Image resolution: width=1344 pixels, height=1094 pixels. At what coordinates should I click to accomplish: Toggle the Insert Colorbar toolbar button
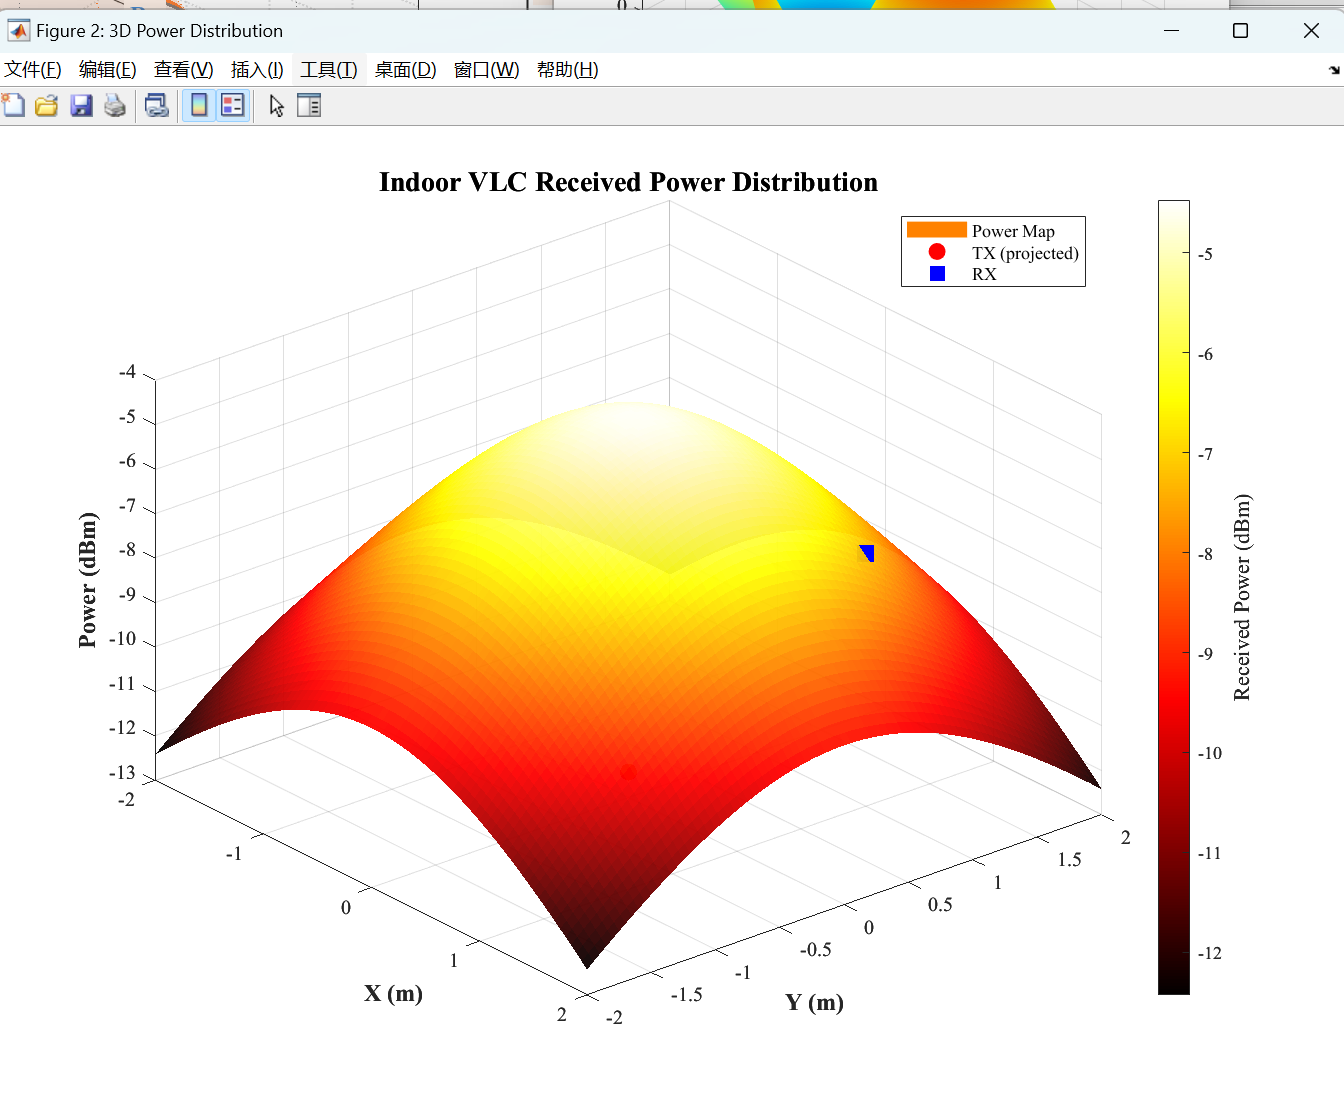click(199, 105)
